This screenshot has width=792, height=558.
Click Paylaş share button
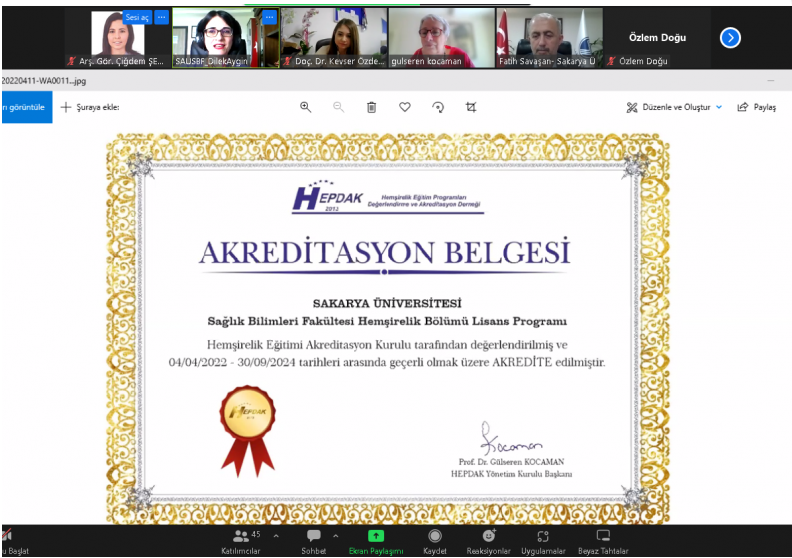757,107
